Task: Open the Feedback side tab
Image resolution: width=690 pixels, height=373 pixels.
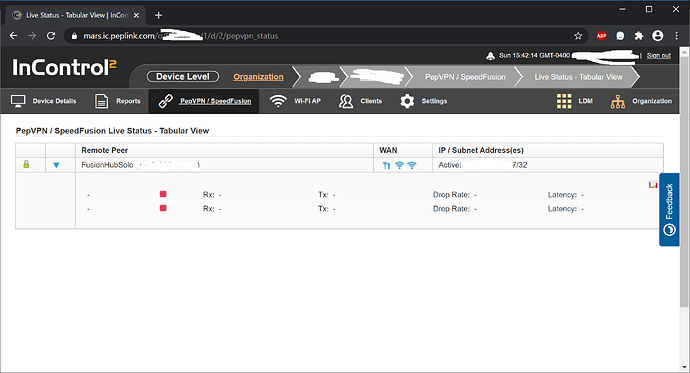Action: pyautogui.click(x=669, y=209)
